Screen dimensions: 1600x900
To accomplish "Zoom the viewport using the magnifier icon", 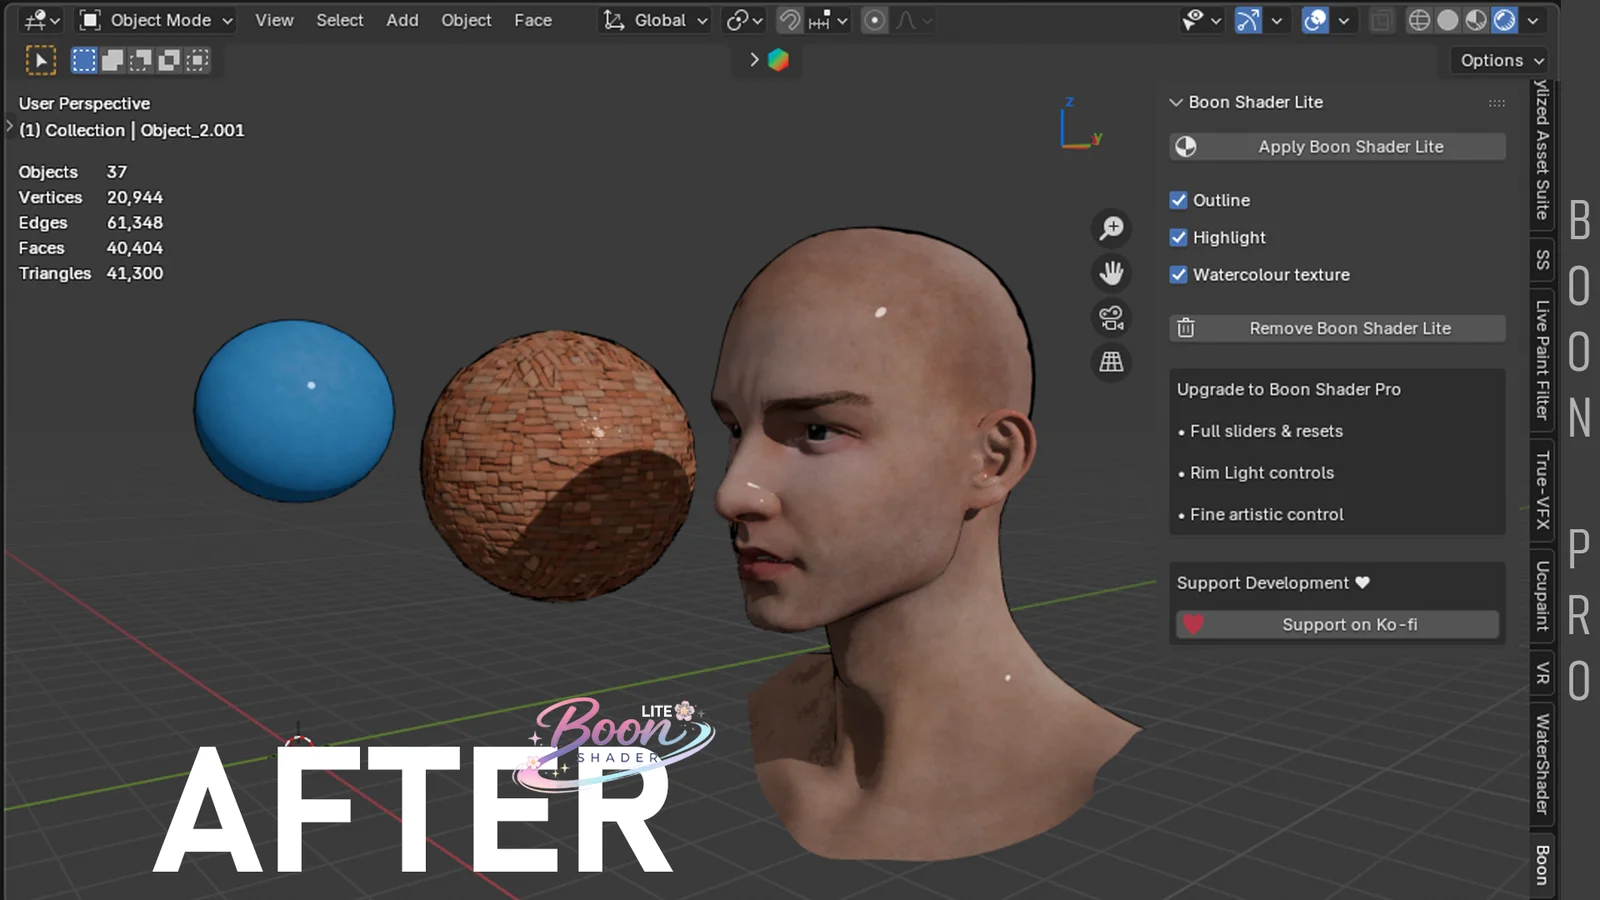I will pos(1111,227).
